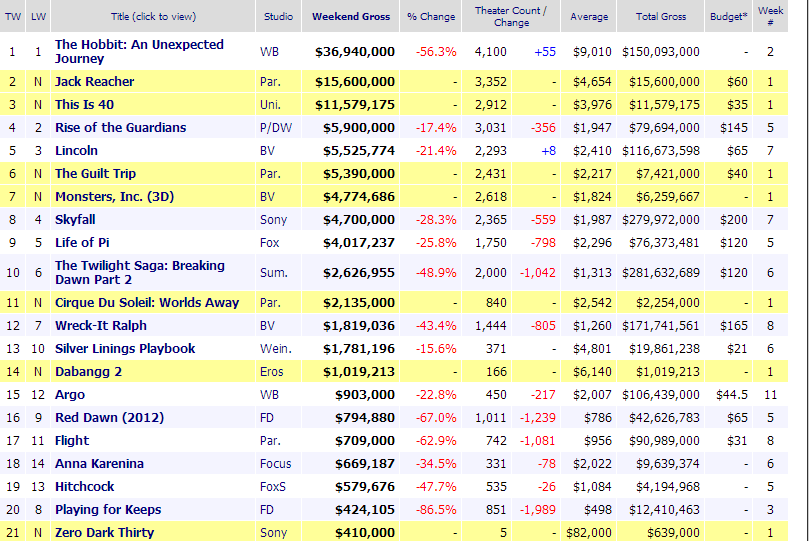Sort by Theater Count / Change header
The width and height of the screenshot is (809, 541).
coord(511,17)
